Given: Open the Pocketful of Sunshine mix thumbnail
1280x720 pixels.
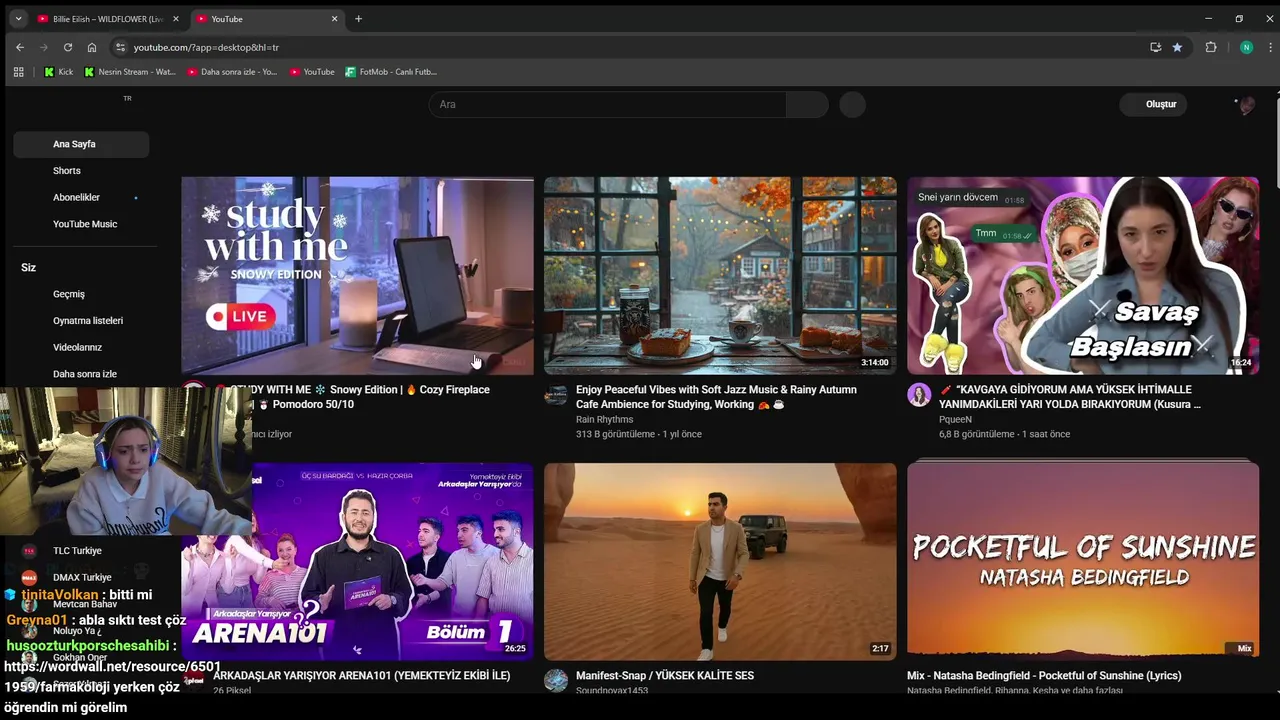Looking at the screenshot, I should [x=1083, y=561].
